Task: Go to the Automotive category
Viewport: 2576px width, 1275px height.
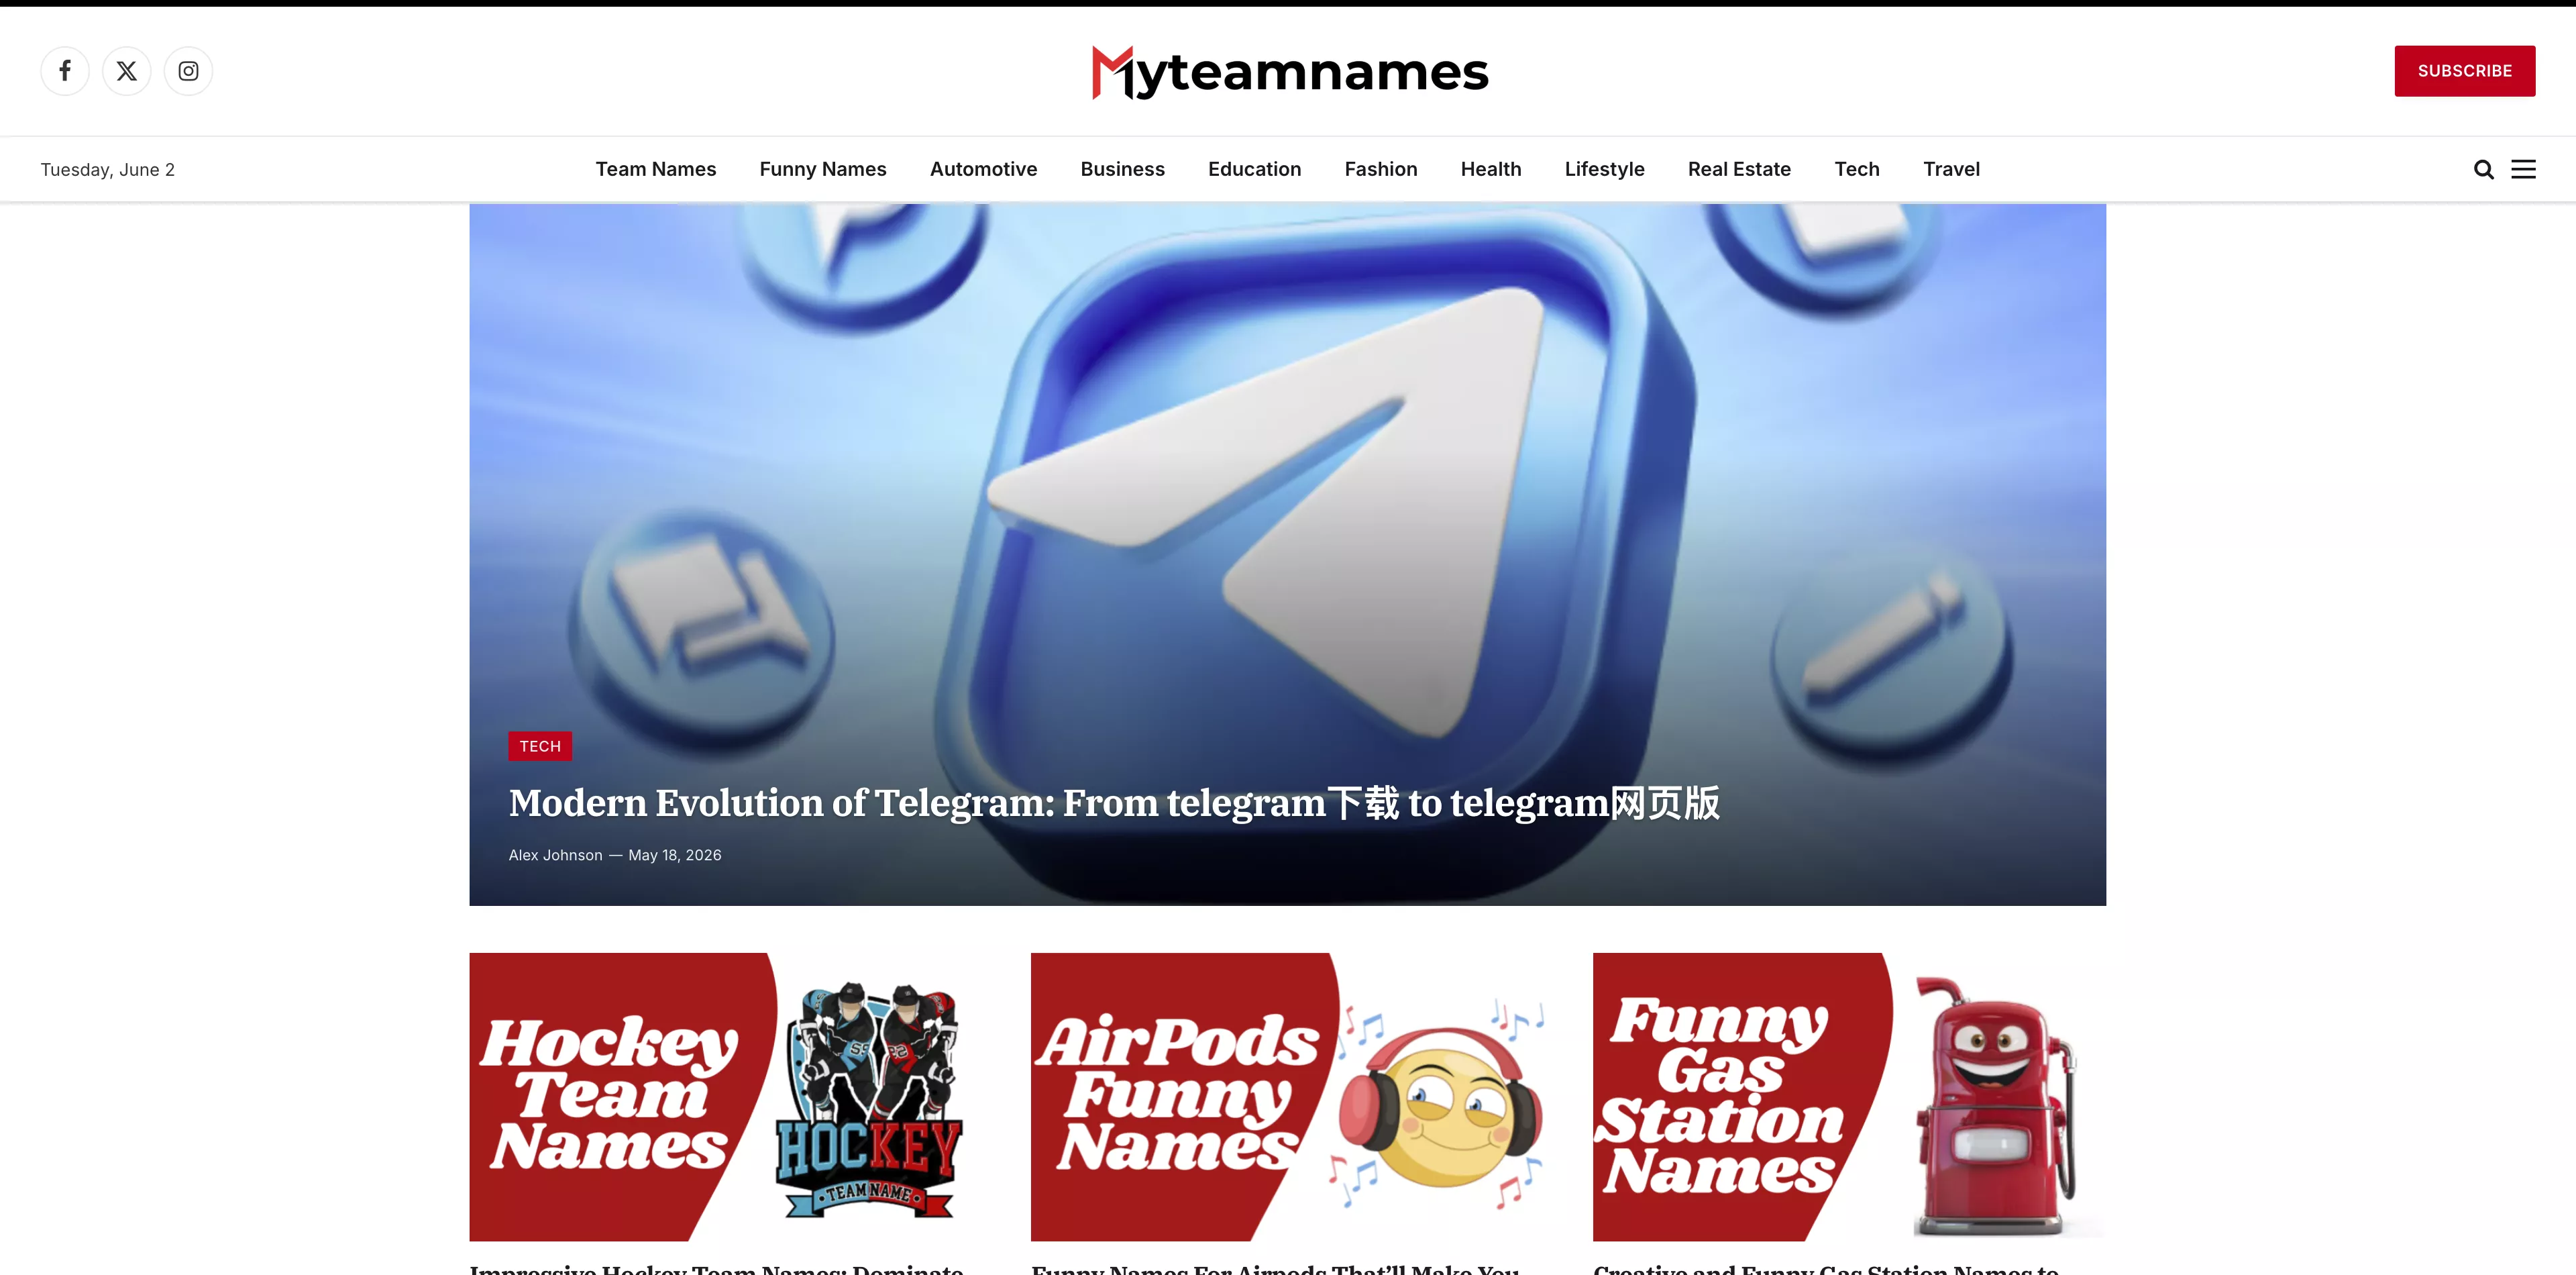Action: [x=983, y=169]
